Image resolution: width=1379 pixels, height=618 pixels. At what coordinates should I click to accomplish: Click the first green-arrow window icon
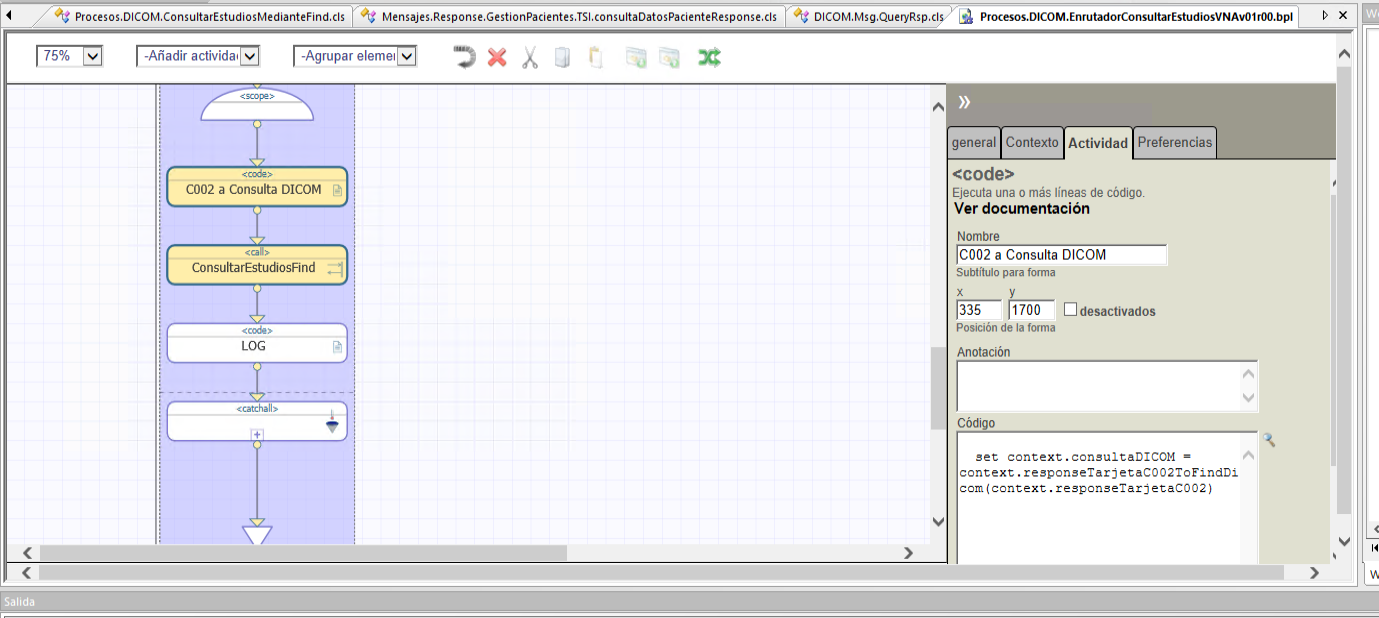(636, 57)
